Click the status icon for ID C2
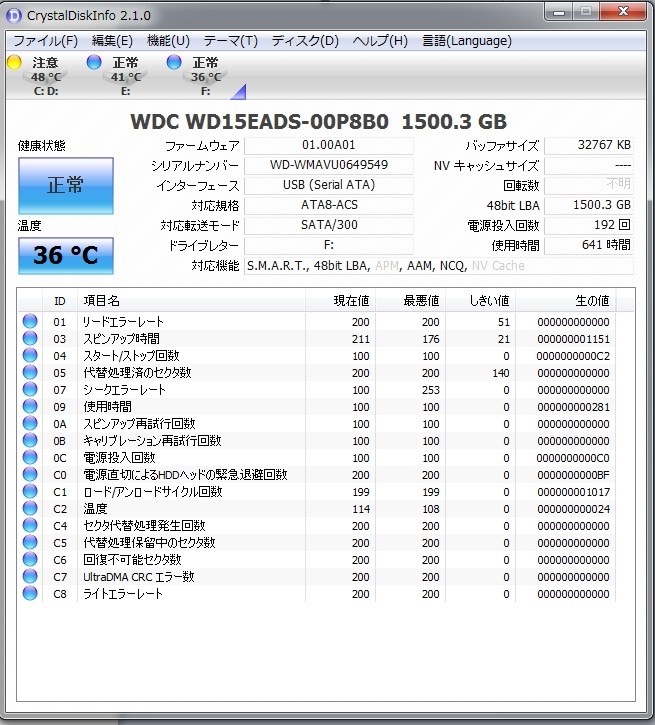Image resolution: width=655 pixels, height=725 pixels. coord(30,509)
